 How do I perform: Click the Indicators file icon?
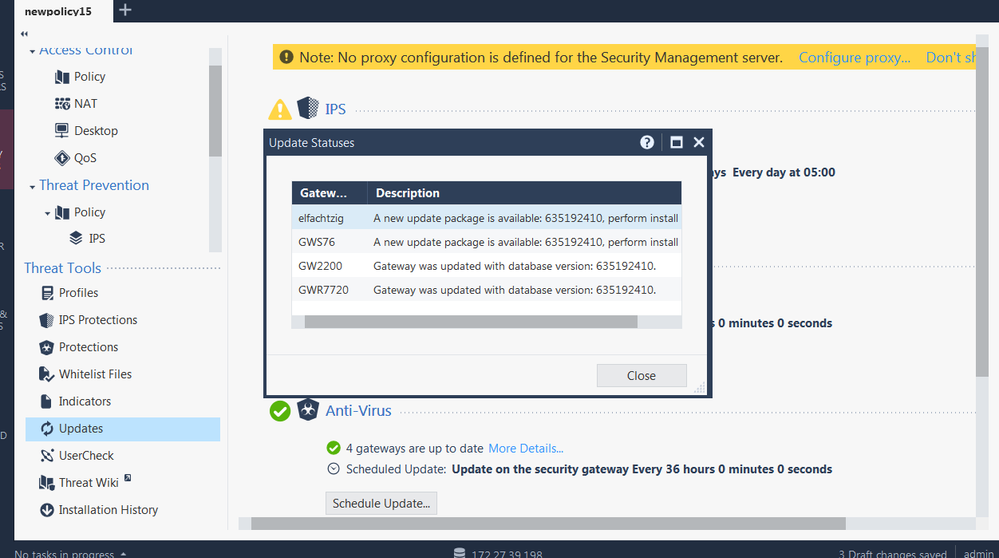[46, 401]
